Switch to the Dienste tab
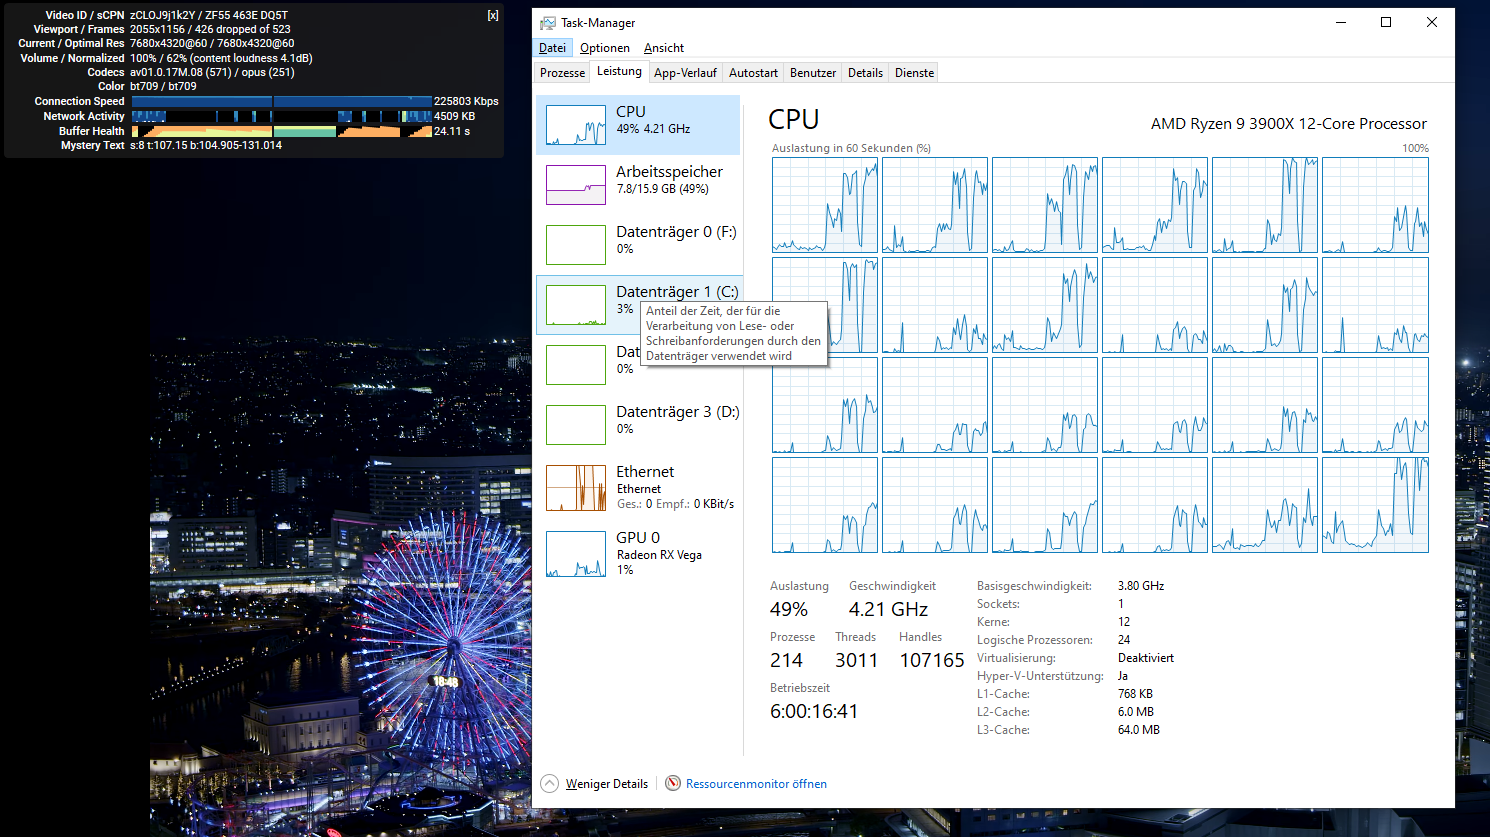The height and width of the screenshot is (837, 1490). pyautogui.click(x=914, y=73)
